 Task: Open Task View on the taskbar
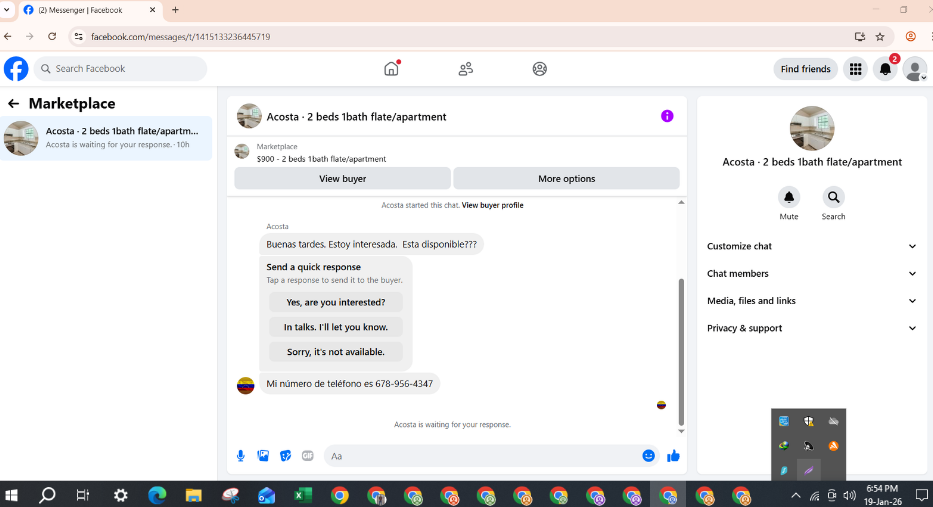coord(83,495)
